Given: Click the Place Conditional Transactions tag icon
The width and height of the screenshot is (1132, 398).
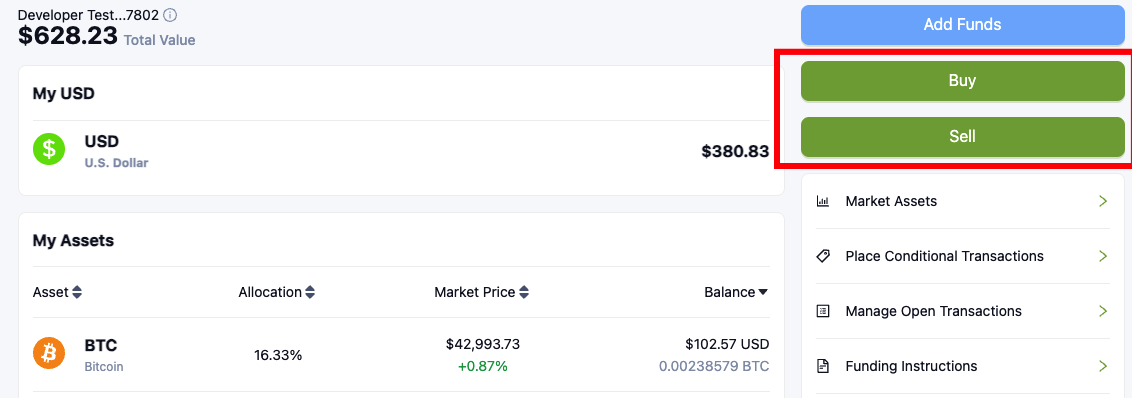Looking at the screenshot, I should 822,256.
